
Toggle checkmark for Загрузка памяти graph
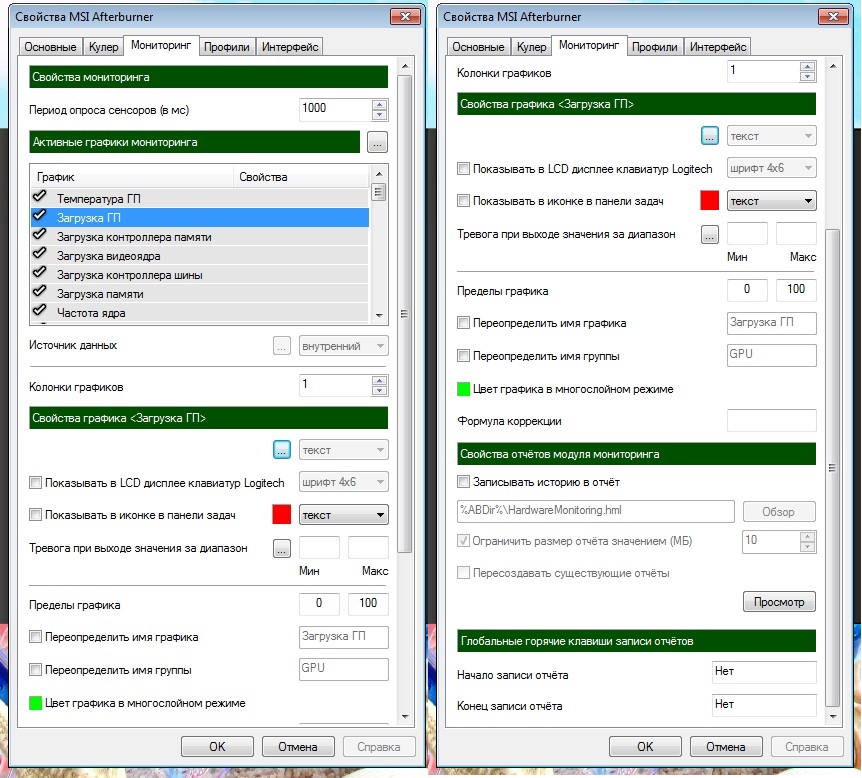[40, 291]
